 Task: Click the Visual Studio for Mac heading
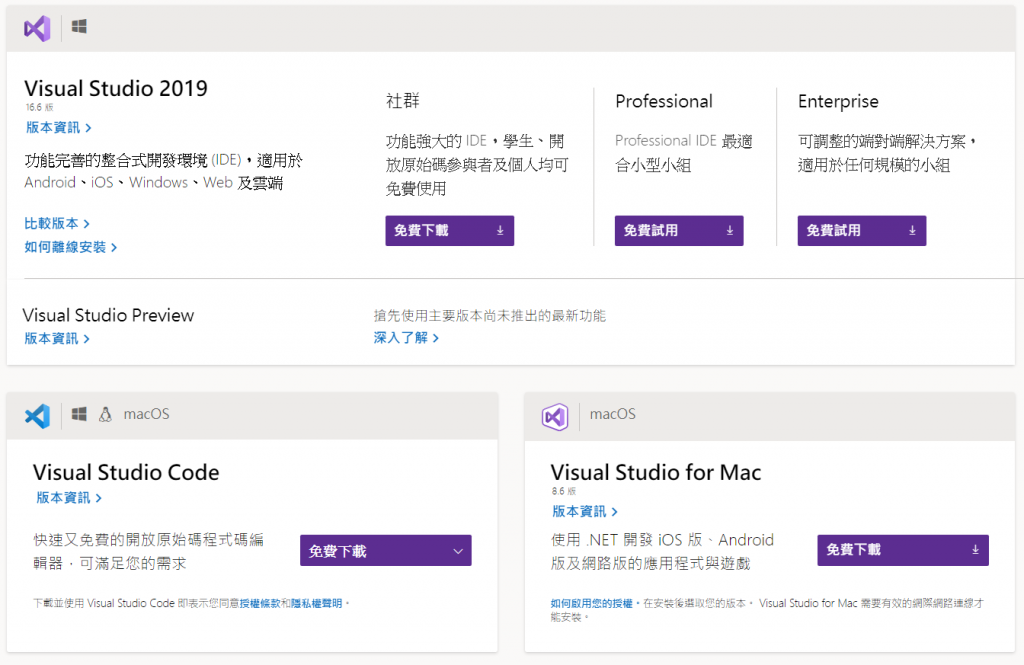[656, 472]
